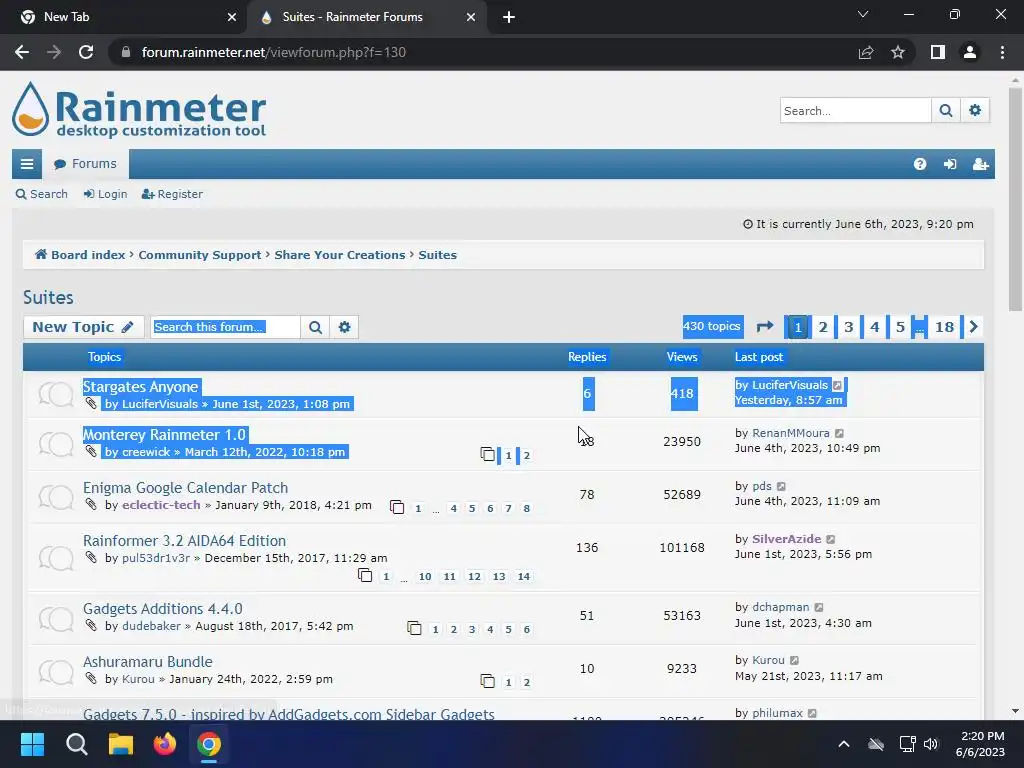Open user profile eclectic-tech
Image resolution: width=1024 pixels, height=768 pixels.
point(161,505)
